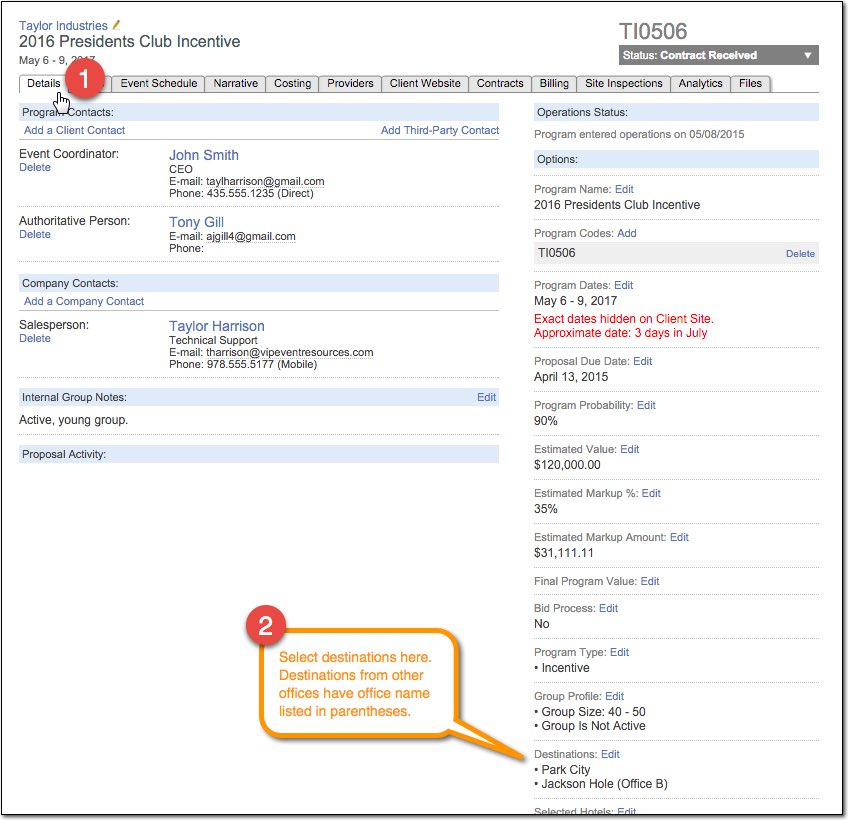Edit the Estimated Markup %

pyautogui.click(x=651, y=493)
